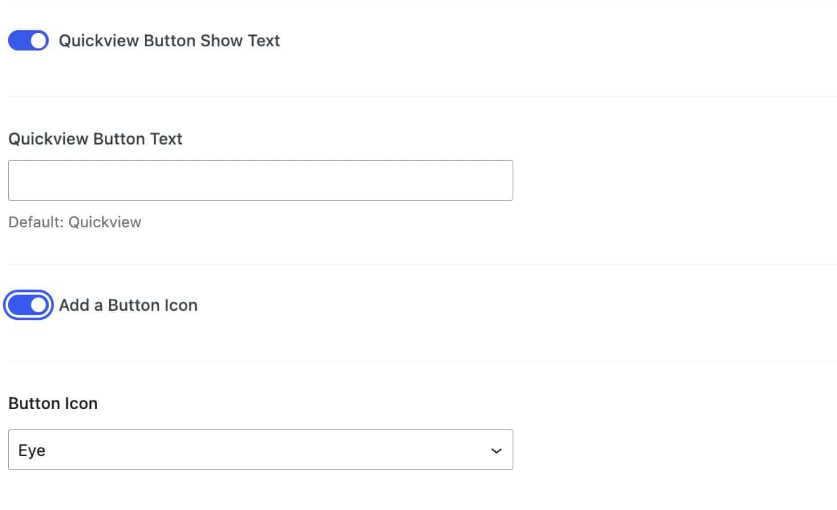Click the "Add a Button Icon" label
This screenshot has height=510, width=837.
(x=128, y=305)
